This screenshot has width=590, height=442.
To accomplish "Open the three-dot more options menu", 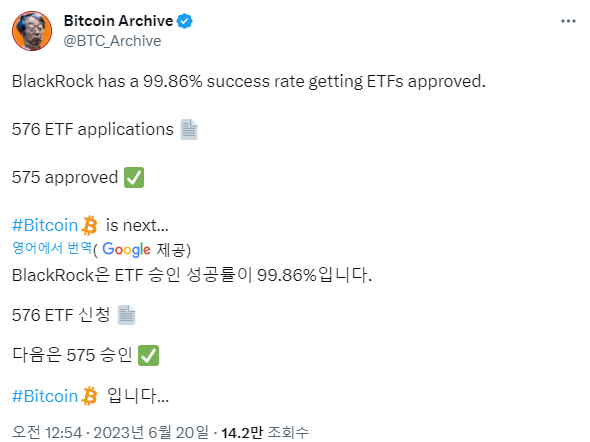I will [x=568, y=21].
